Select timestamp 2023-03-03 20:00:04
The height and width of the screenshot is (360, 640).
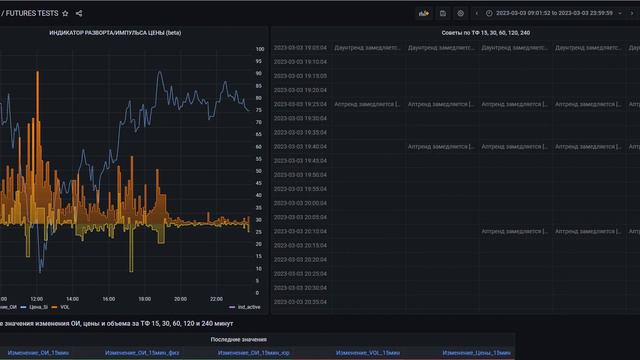pos(300,203)
